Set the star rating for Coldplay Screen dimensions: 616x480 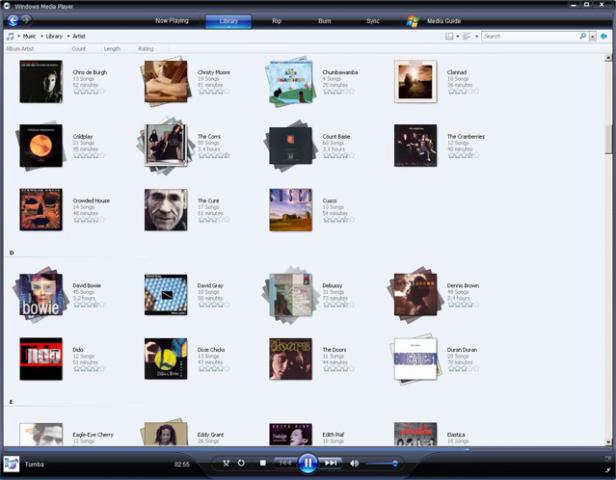tap(89, 156)
